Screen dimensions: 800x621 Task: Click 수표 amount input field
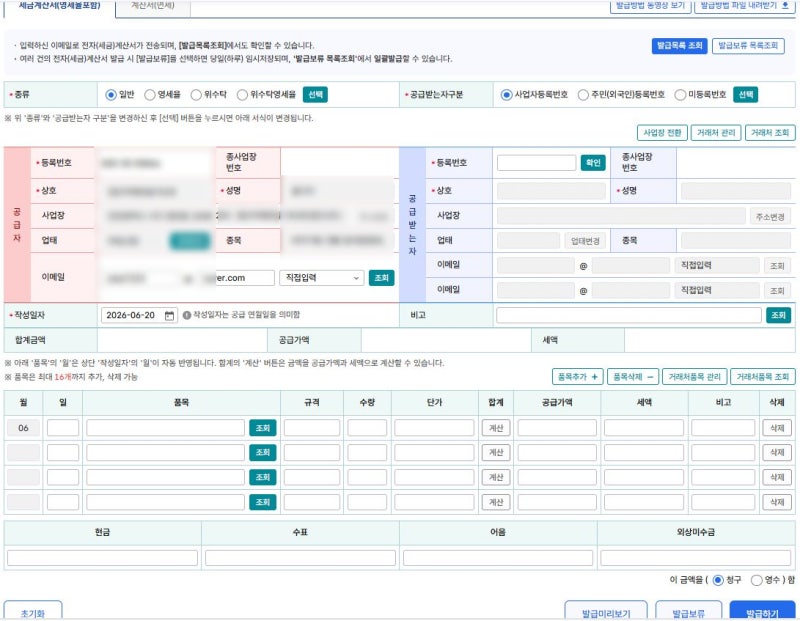[x=300, y=558]
